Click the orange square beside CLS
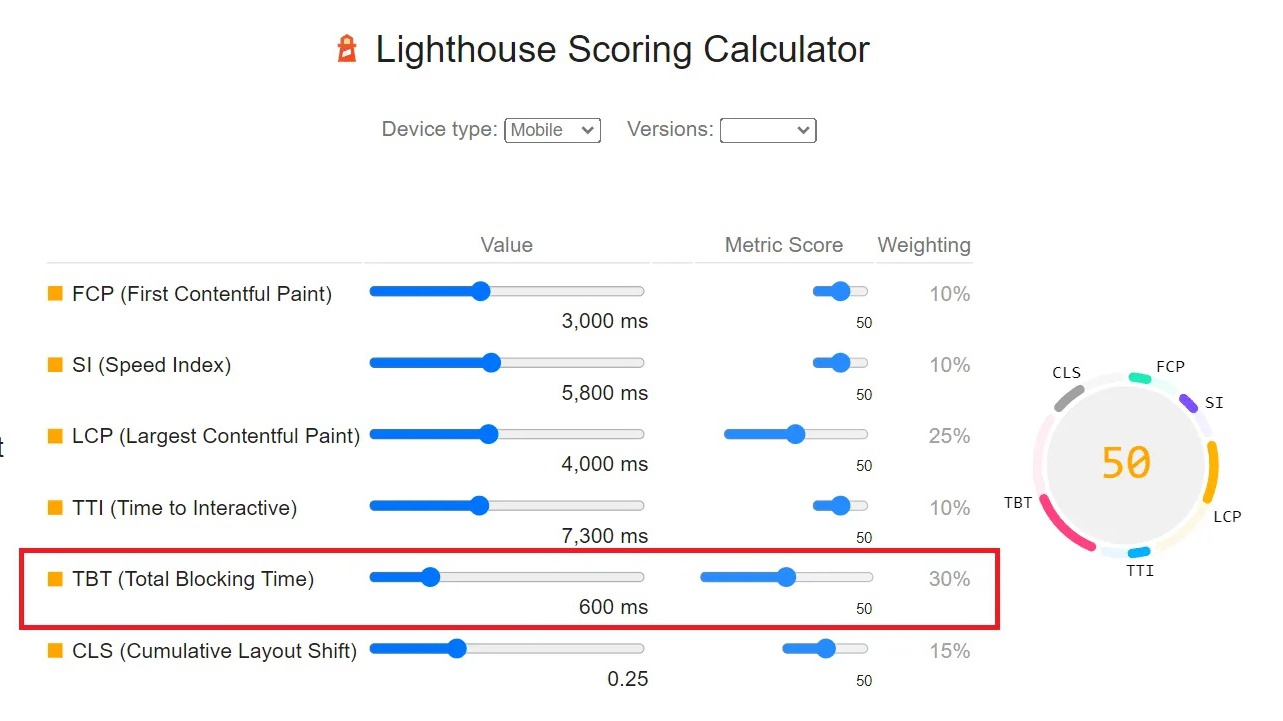 click(55, 651)
